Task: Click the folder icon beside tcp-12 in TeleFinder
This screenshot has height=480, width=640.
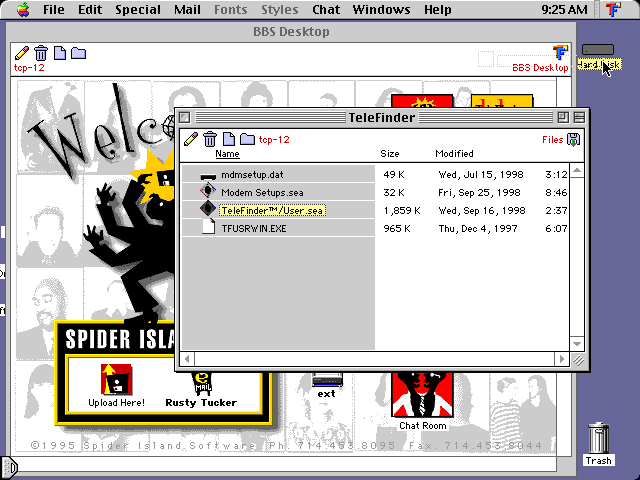Action: pyautogui.click(x=247, y=139)
